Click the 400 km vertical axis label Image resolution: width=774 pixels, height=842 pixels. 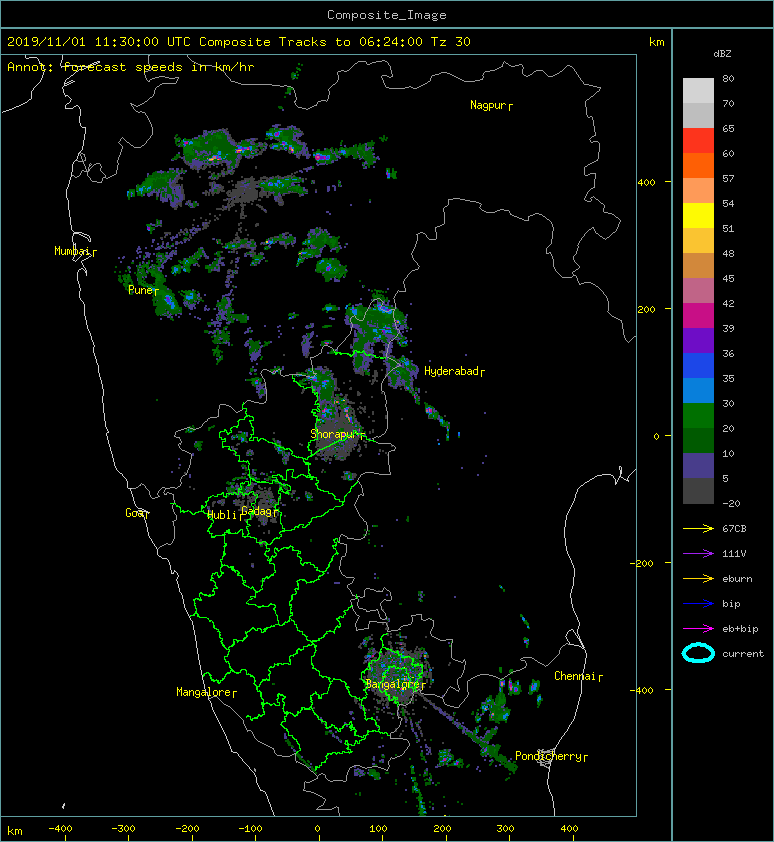point(646,183)
